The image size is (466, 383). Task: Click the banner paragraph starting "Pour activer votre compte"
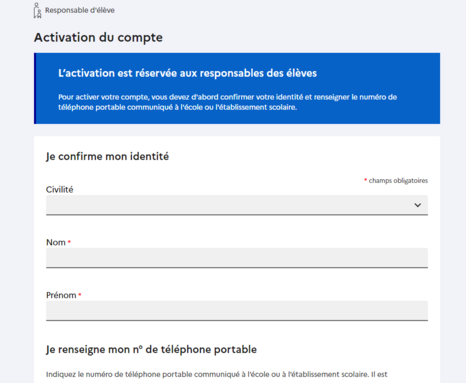coord(227,102)
